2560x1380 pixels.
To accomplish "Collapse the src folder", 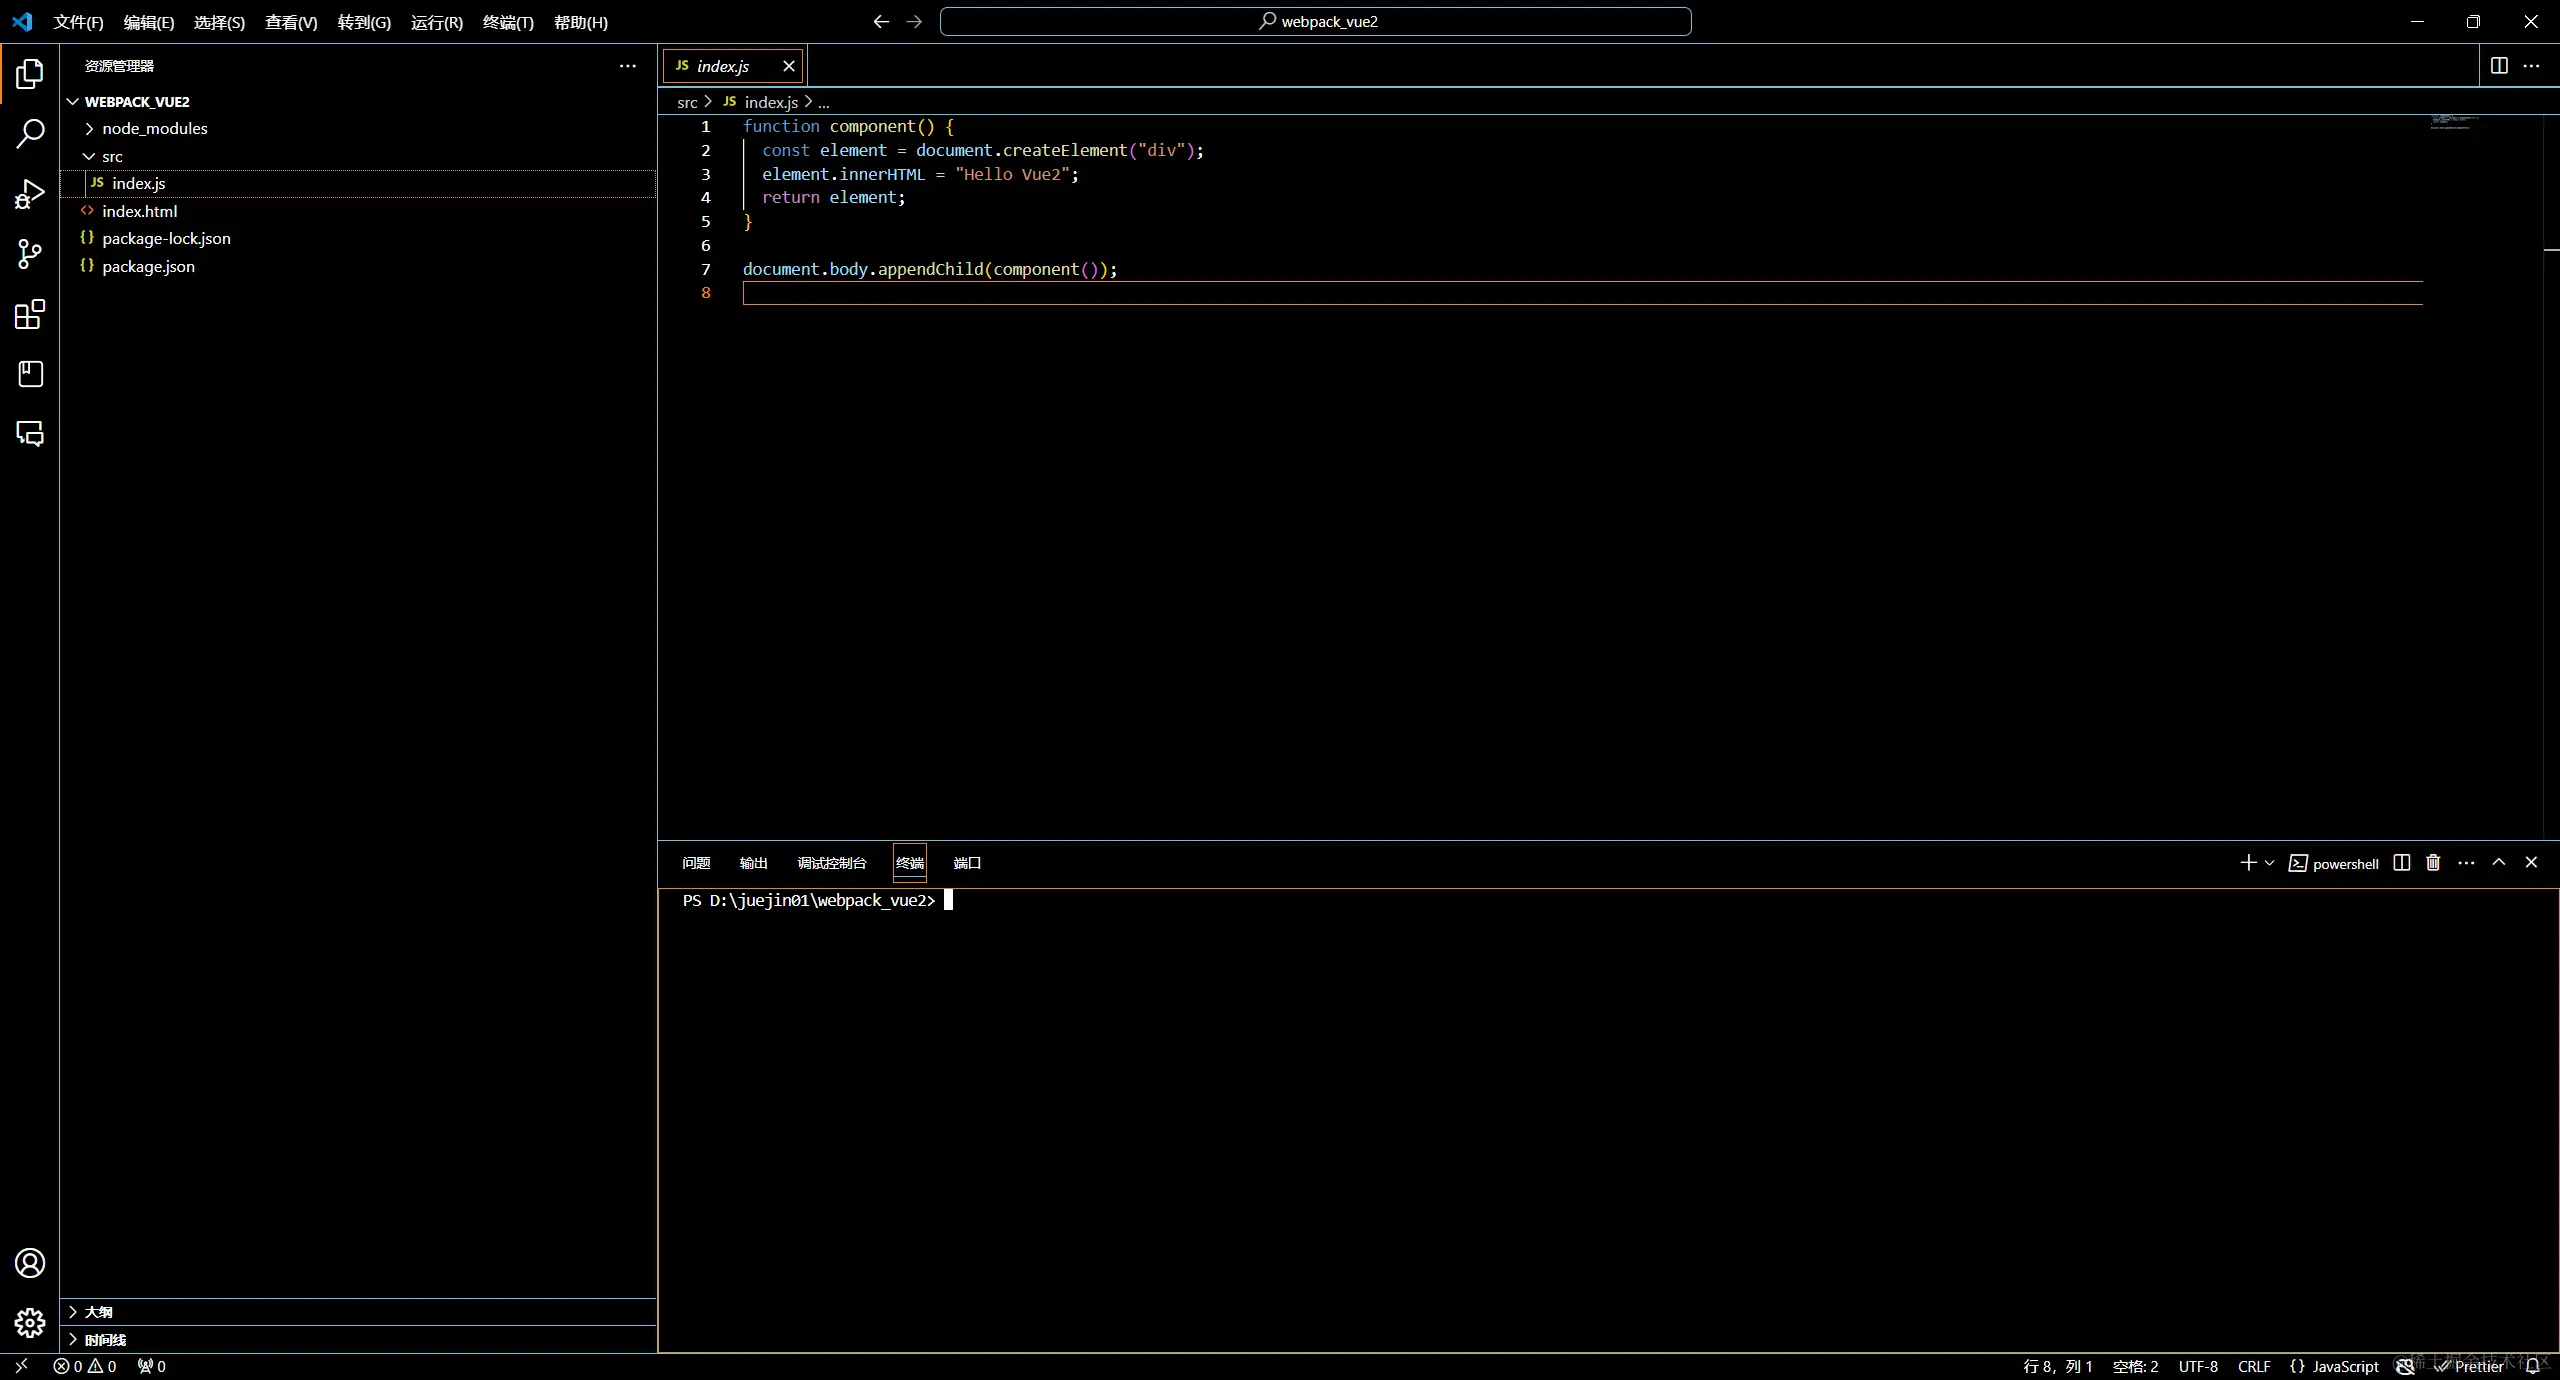I will pos(112,157).
